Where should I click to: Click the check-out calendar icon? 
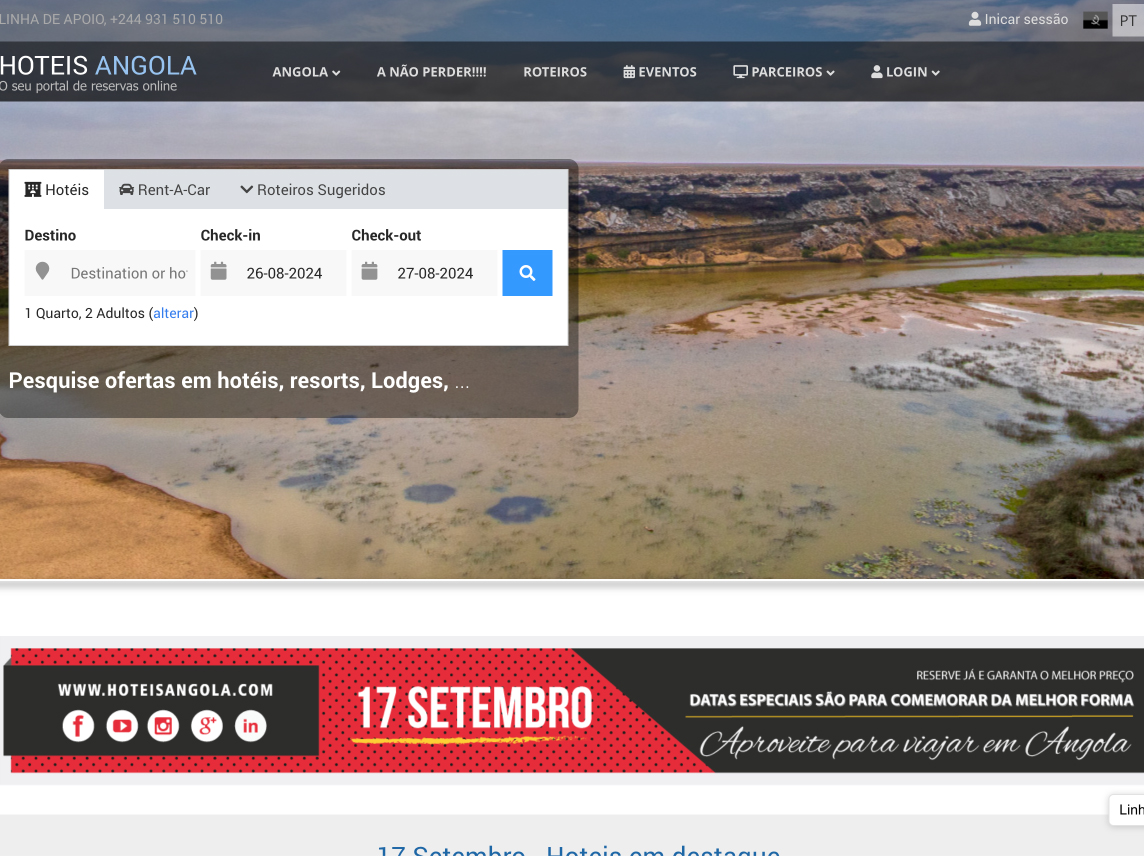coord(370,272)
